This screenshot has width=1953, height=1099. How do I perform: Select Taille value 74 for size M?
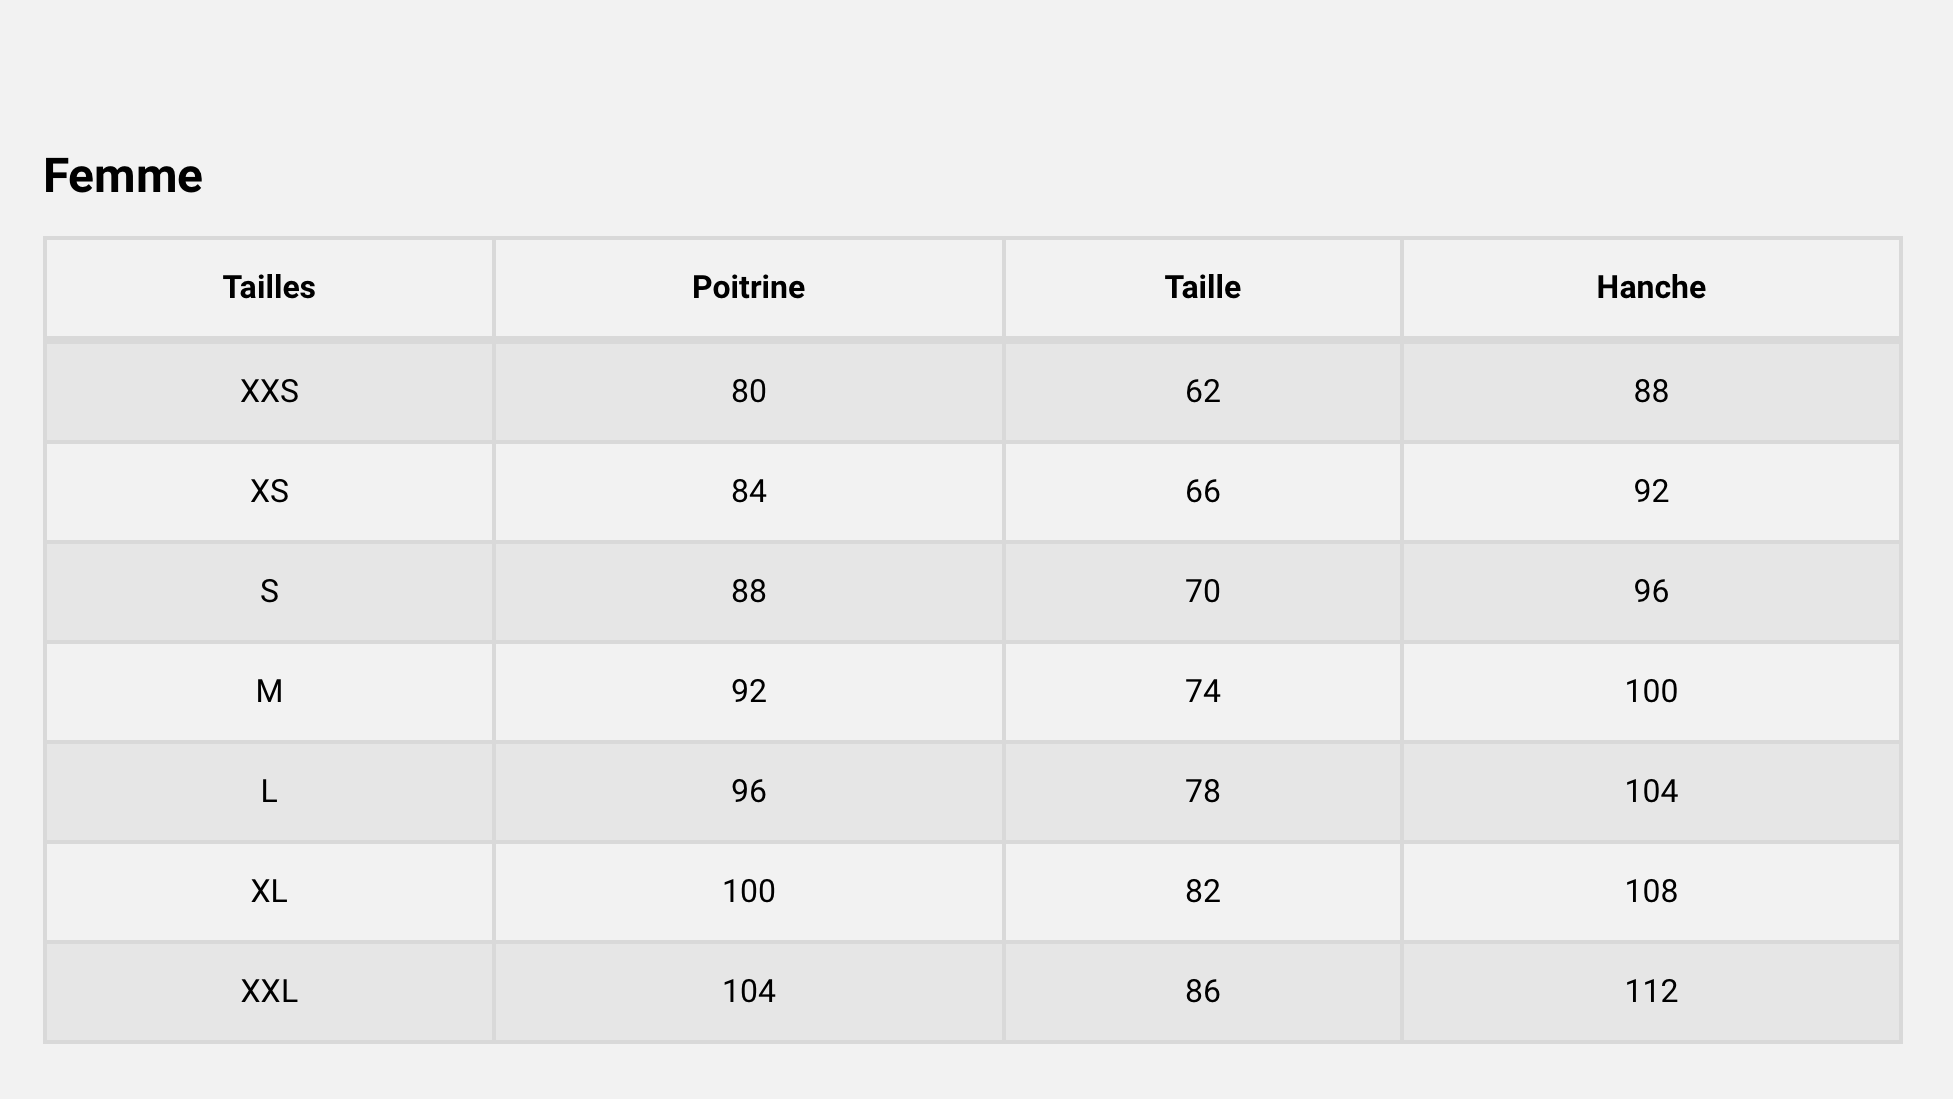pos(1203,691)
